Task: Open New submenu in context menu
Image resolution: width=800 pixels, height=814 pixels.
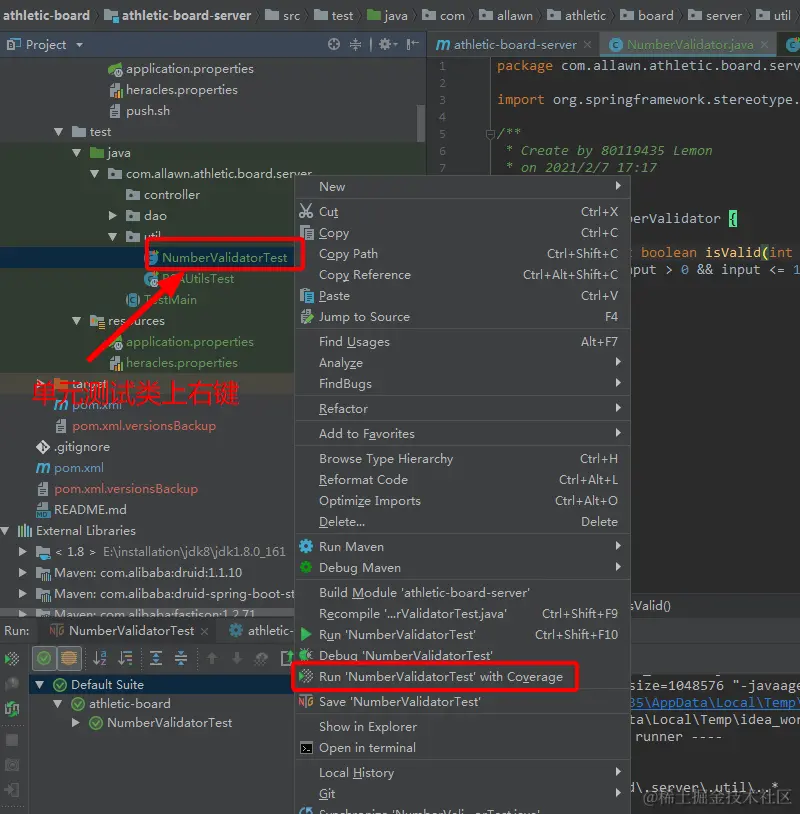Action: pyautogui.click(x=463, y=186)
